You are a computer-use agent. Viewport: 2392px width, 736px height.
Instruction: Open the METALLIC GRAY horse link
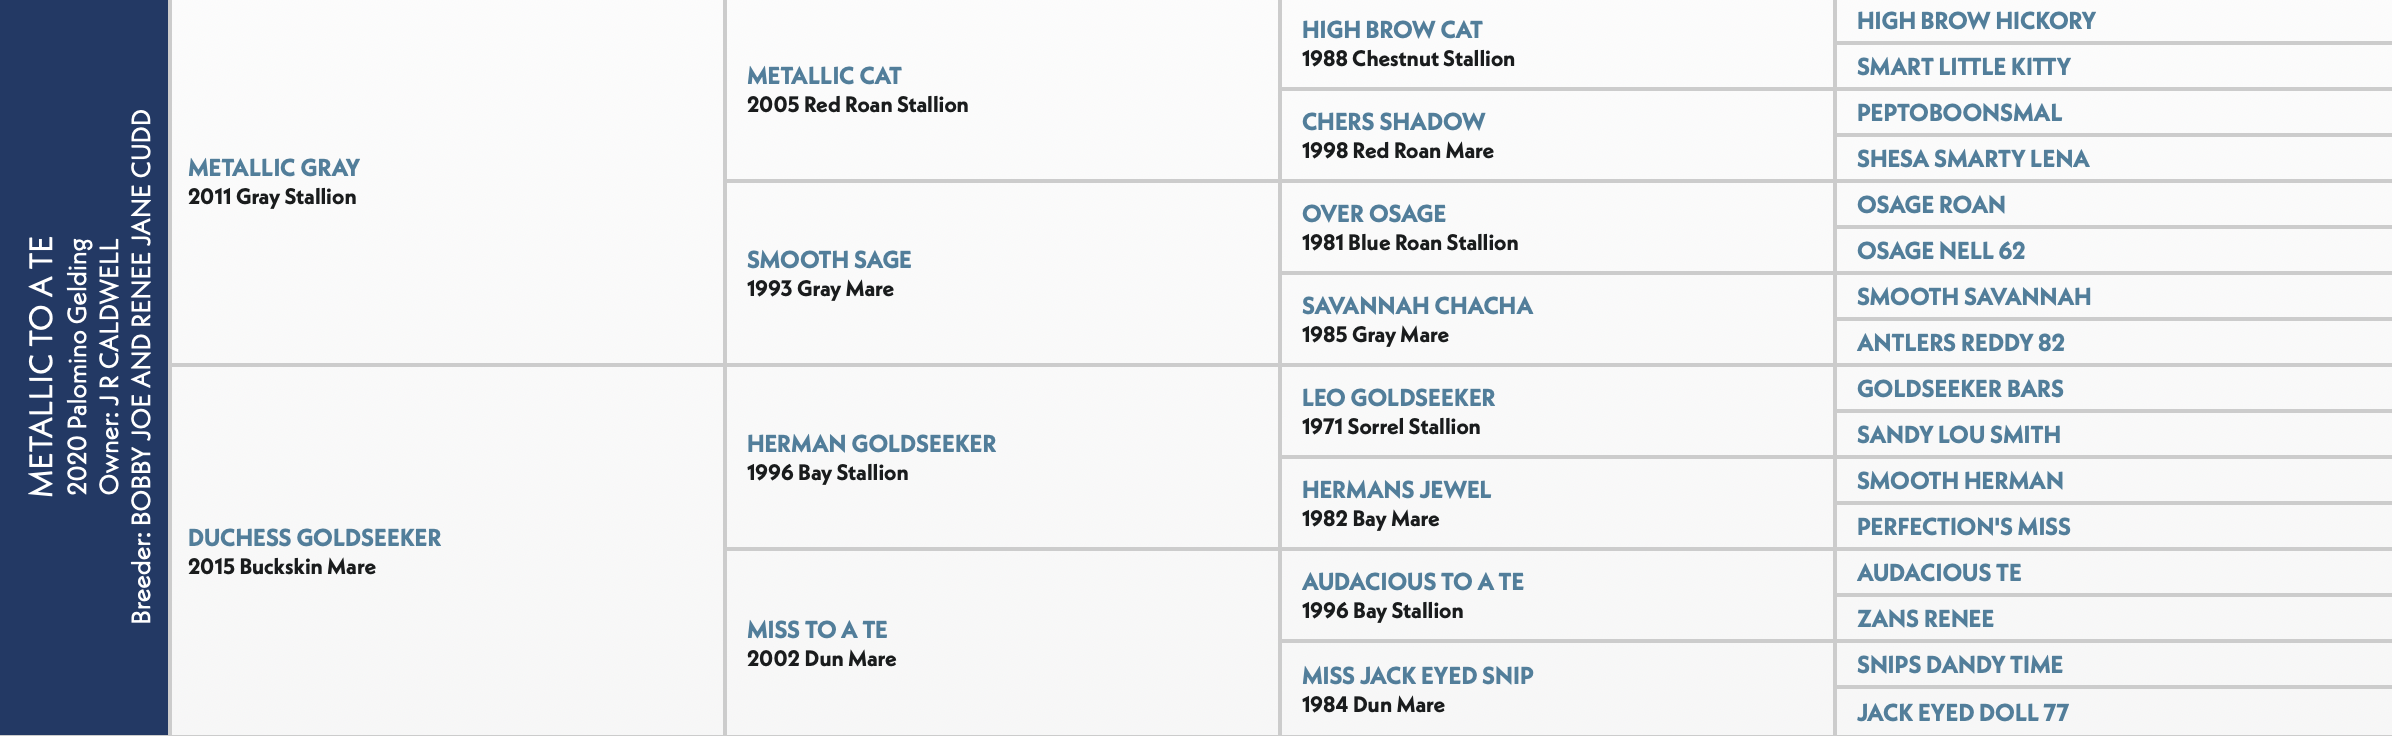pos(274,167)
